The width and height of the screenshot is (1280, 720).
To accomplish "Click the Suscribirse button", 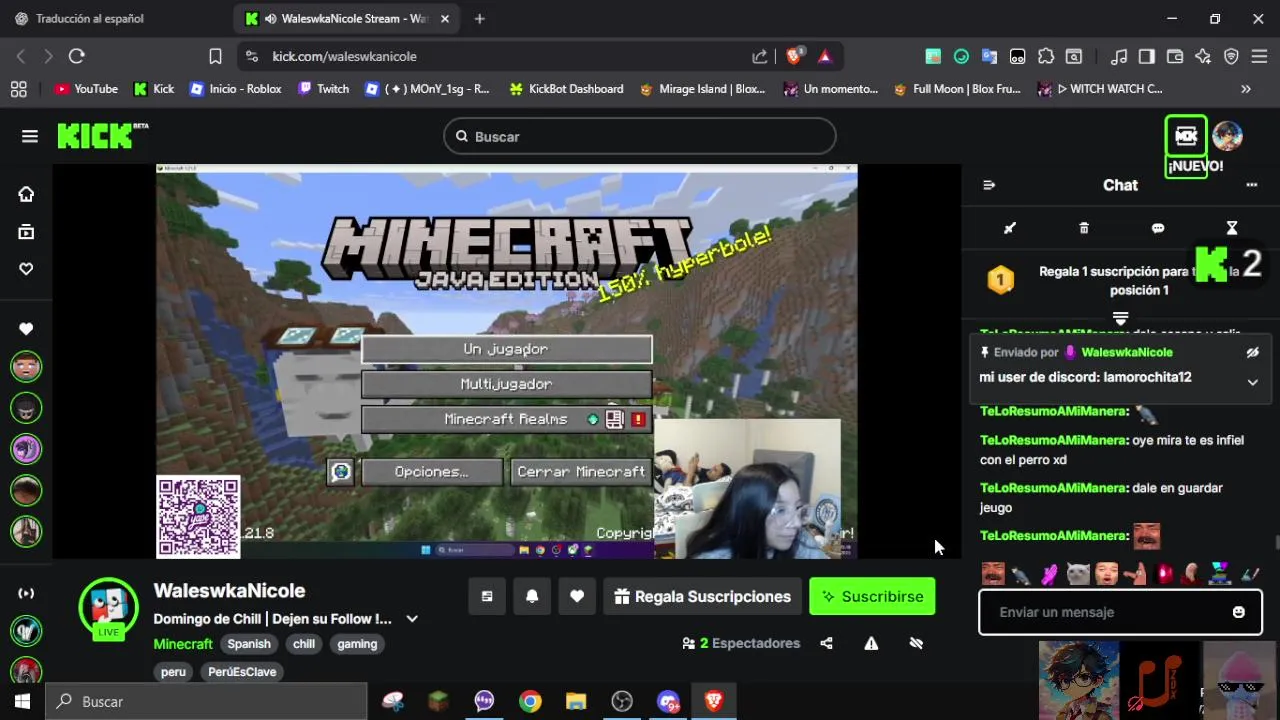I will [872, 596].
